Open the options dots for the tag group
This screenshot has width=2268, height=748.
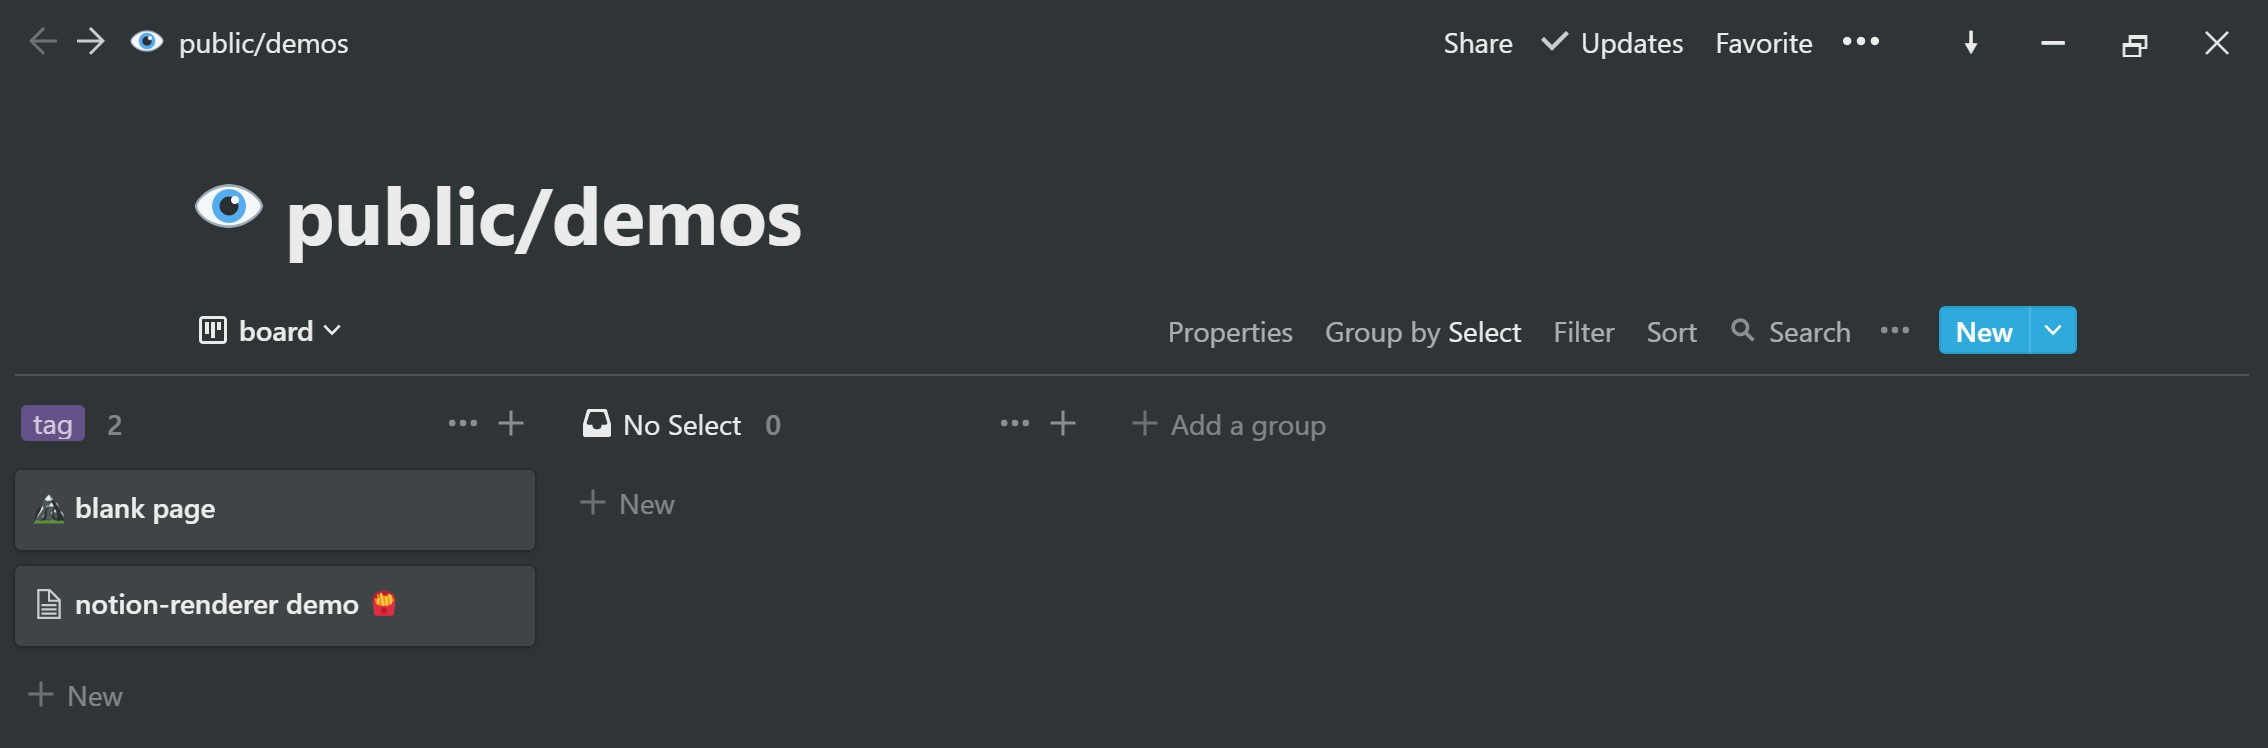coord(463,424)
